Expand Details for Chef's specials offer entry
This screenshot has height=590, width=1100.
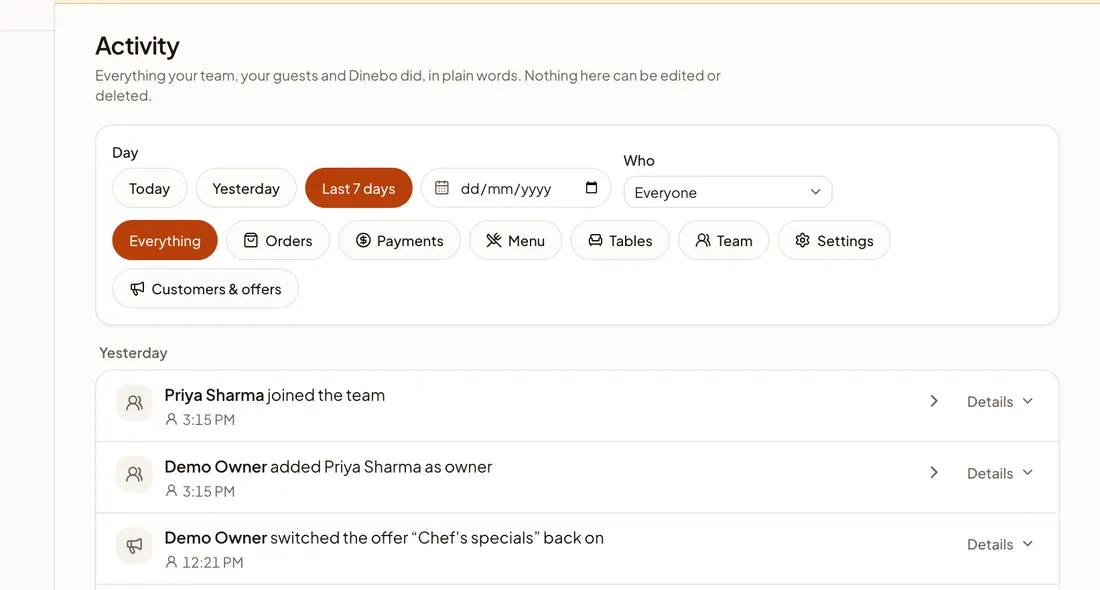point(1000,544)
